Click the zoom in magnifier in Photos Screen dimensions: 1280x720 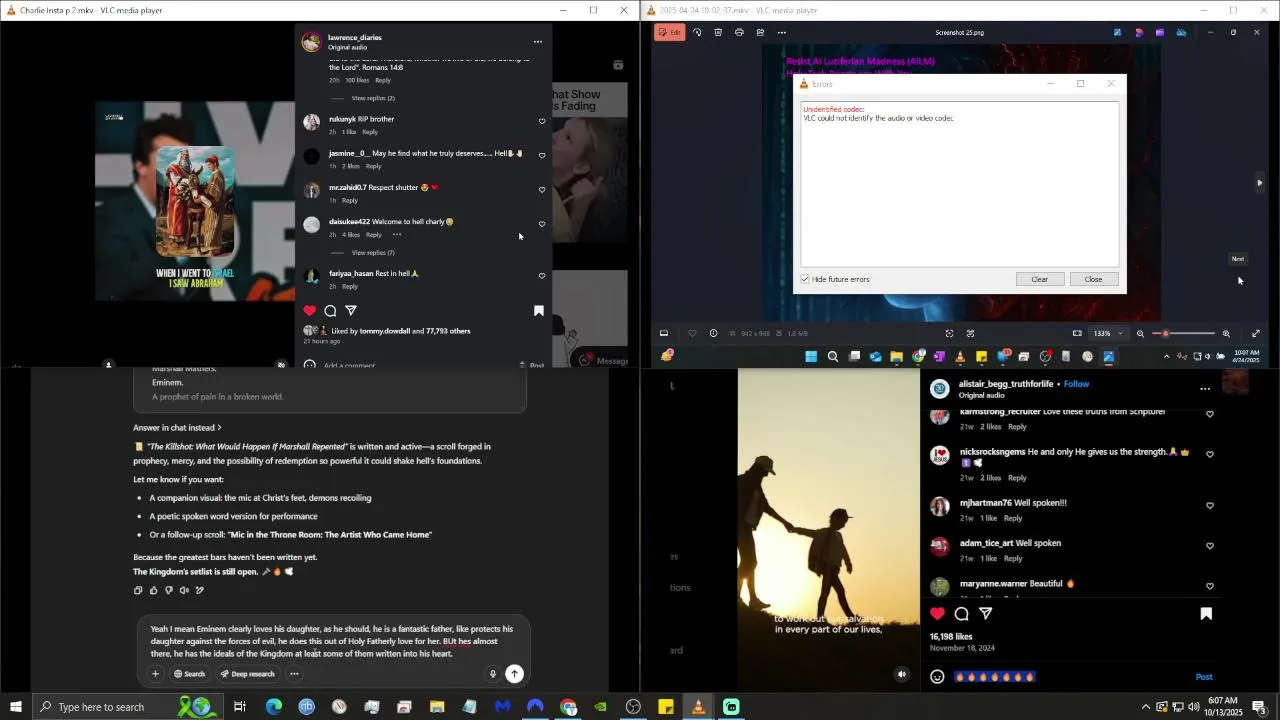point(1226,333)
